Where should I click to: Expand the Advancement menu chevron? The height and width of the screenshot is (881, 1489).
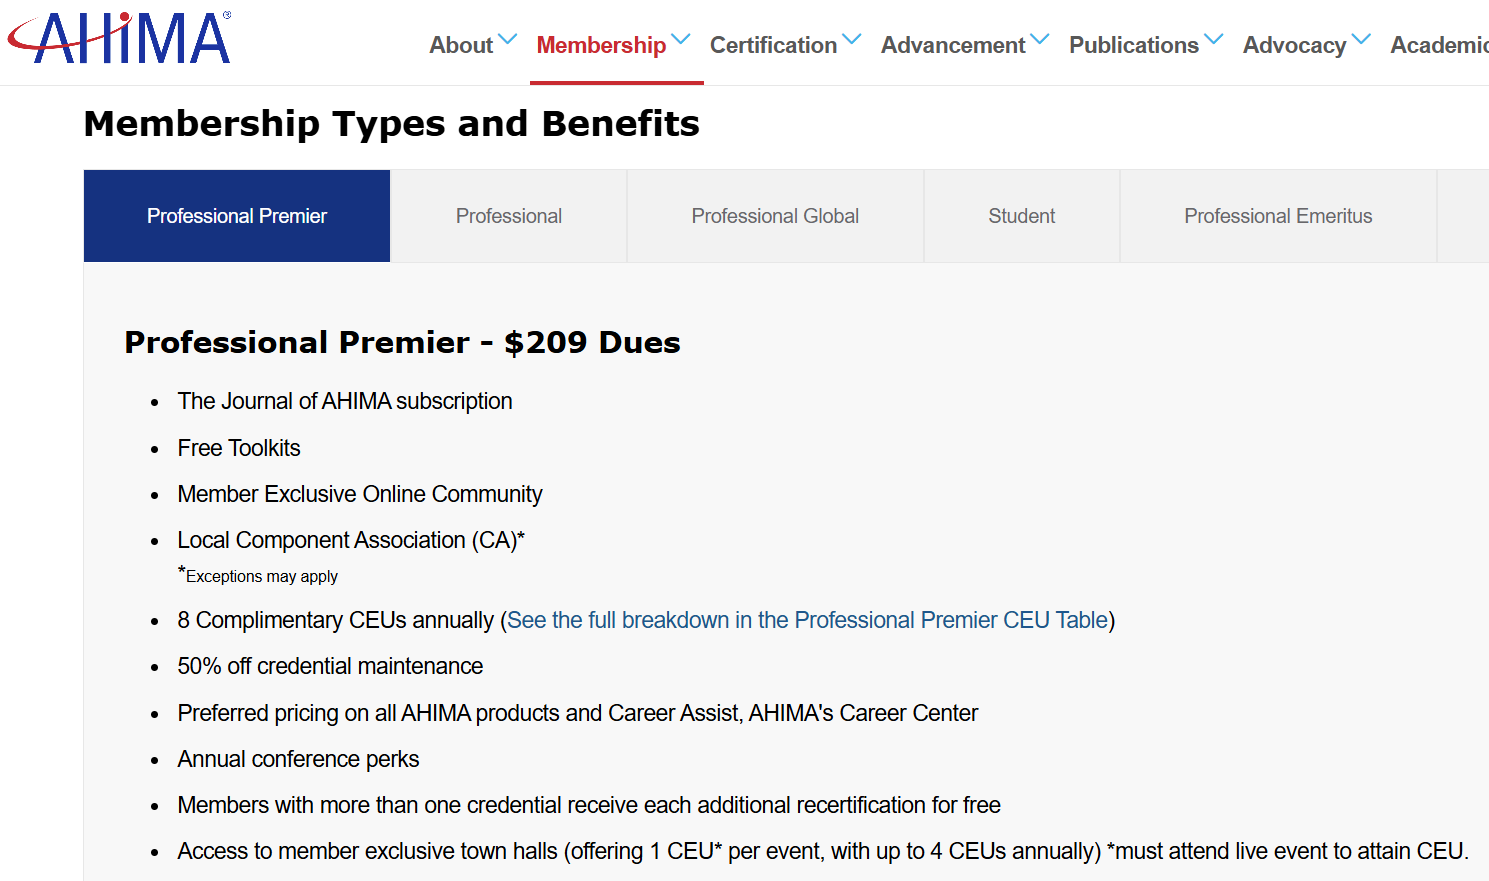pyautogui.click(x=1040, y=40)
